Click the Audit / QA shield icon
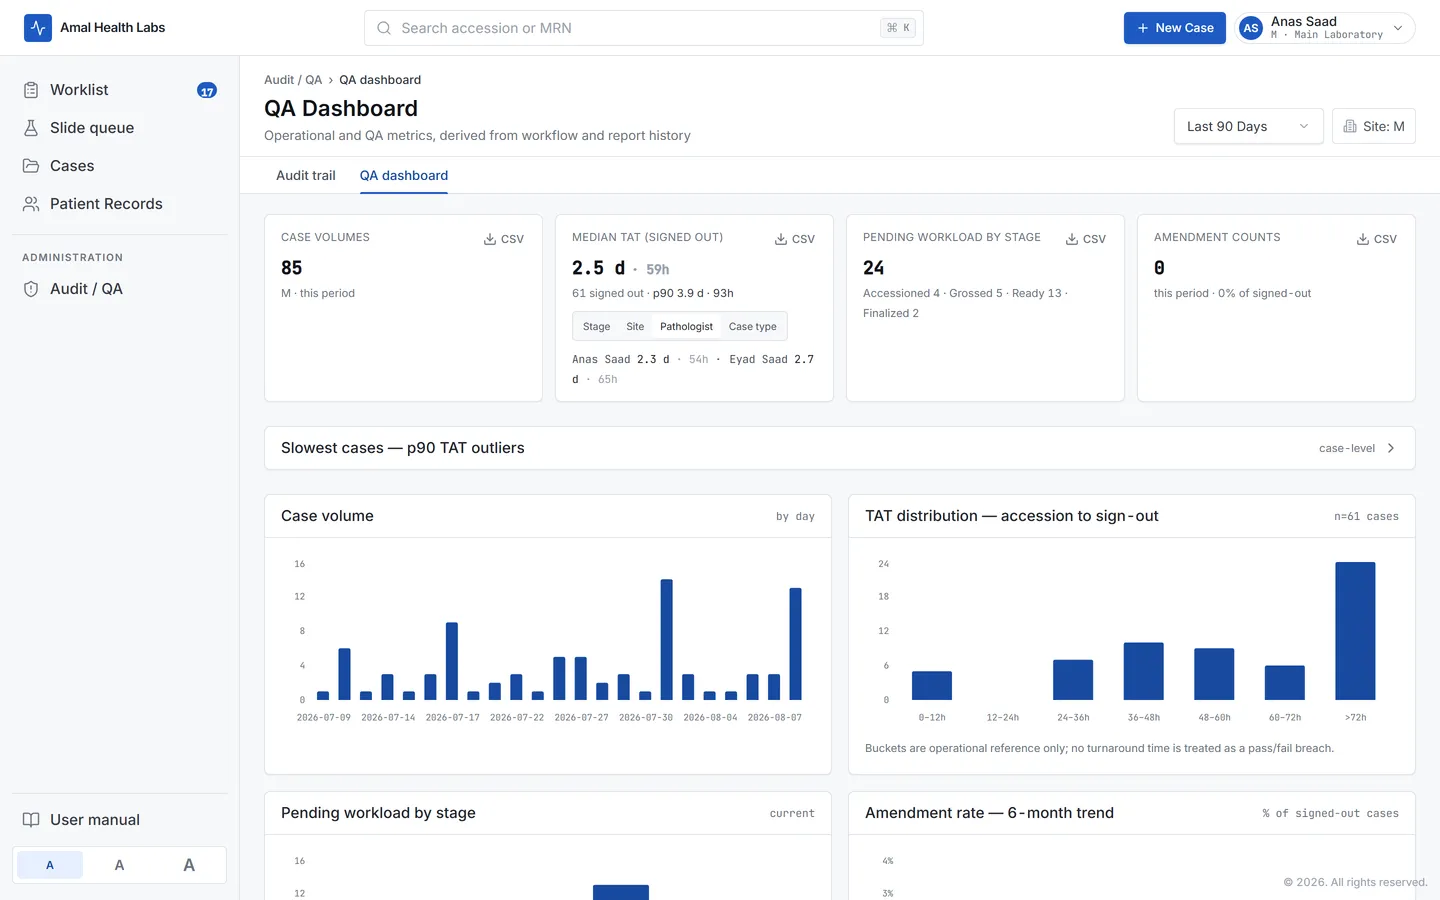The width and height of the screenshot is (1440, 900). 31,289
